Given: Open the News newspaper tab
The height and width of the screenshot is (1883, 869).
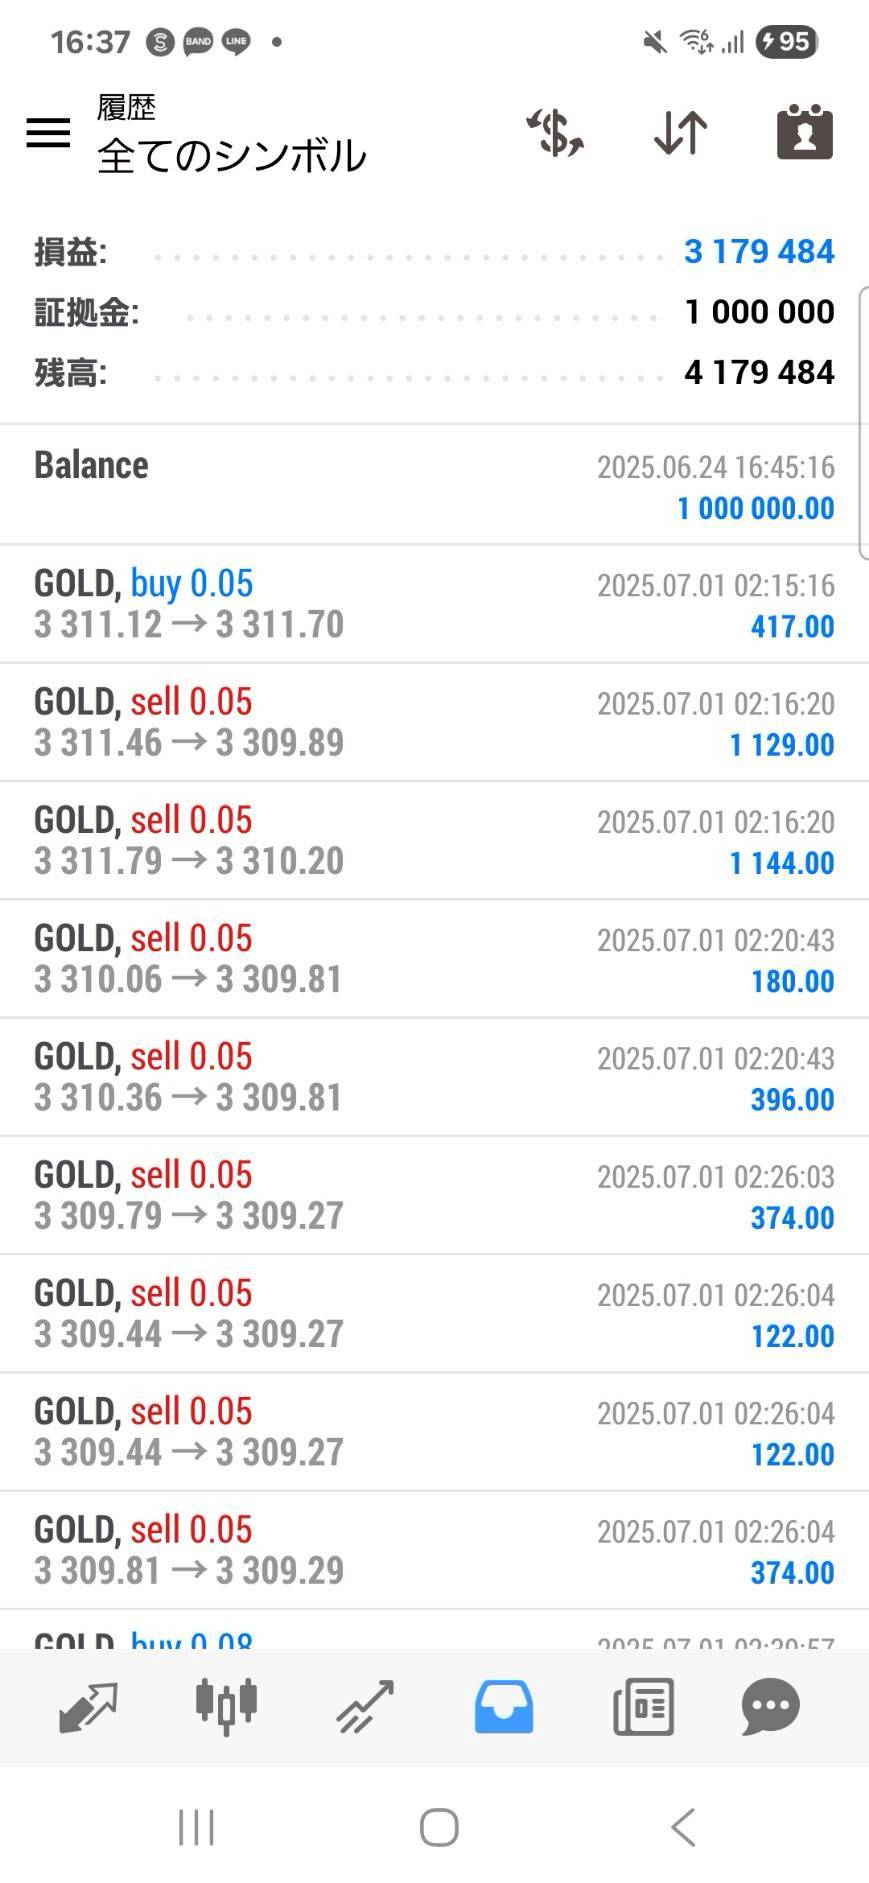Looking at the screenshot, I should coord(643,1706).
